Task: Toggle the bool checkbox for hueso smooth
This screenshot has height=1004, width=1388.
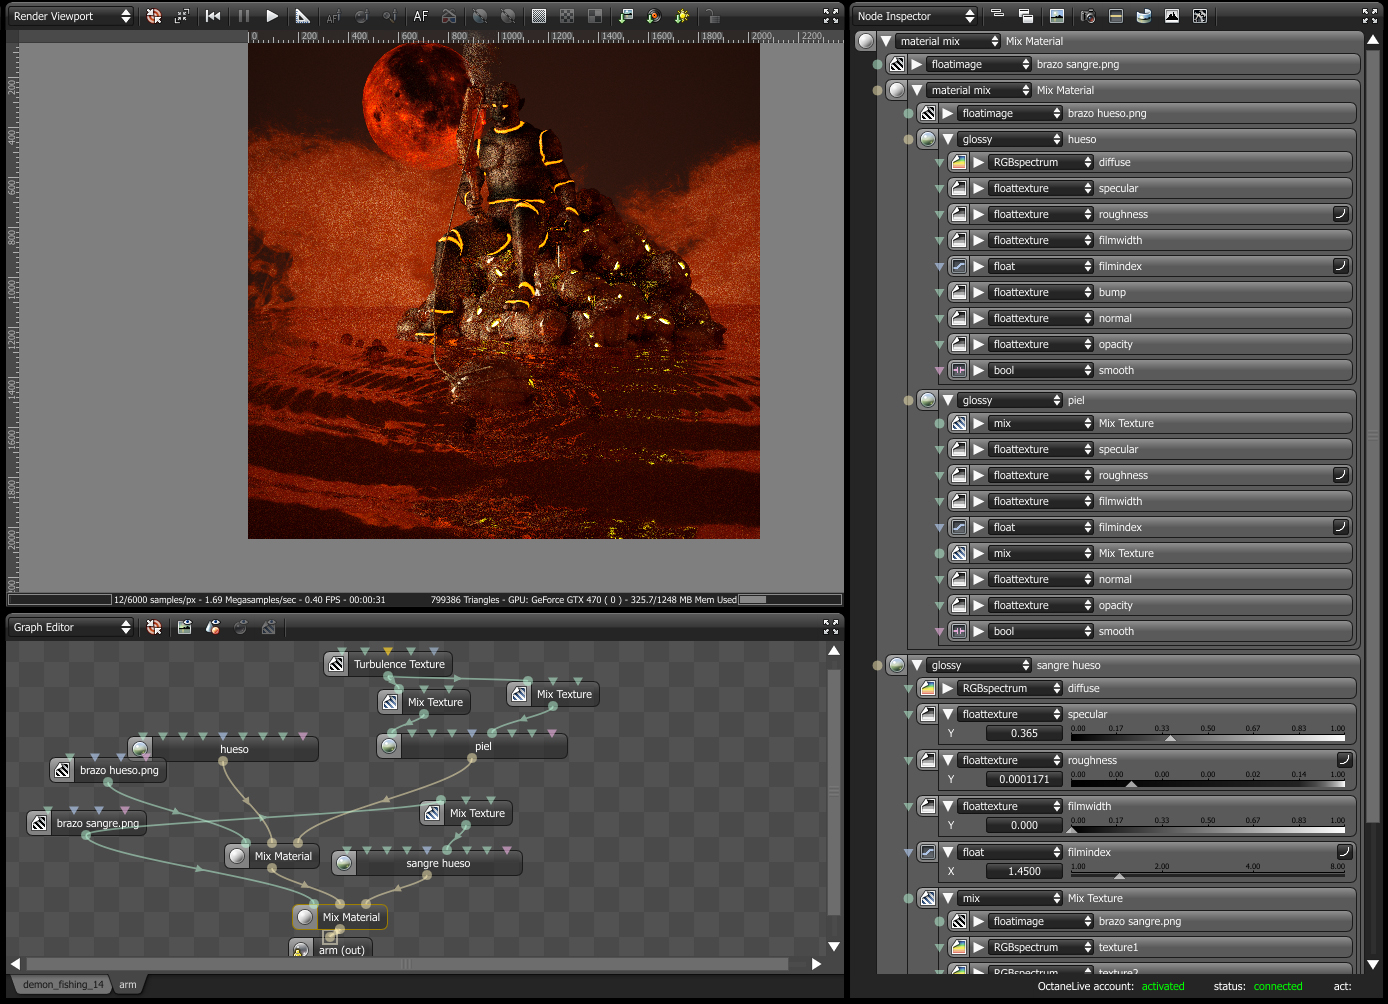Action: (x=959, y=370)
